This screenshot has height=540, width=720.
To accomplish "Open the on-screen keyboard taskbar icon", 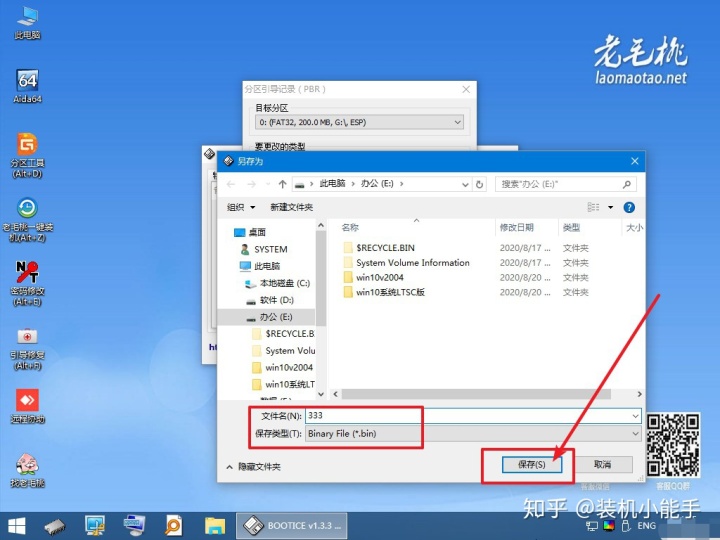I will [134, 526].
